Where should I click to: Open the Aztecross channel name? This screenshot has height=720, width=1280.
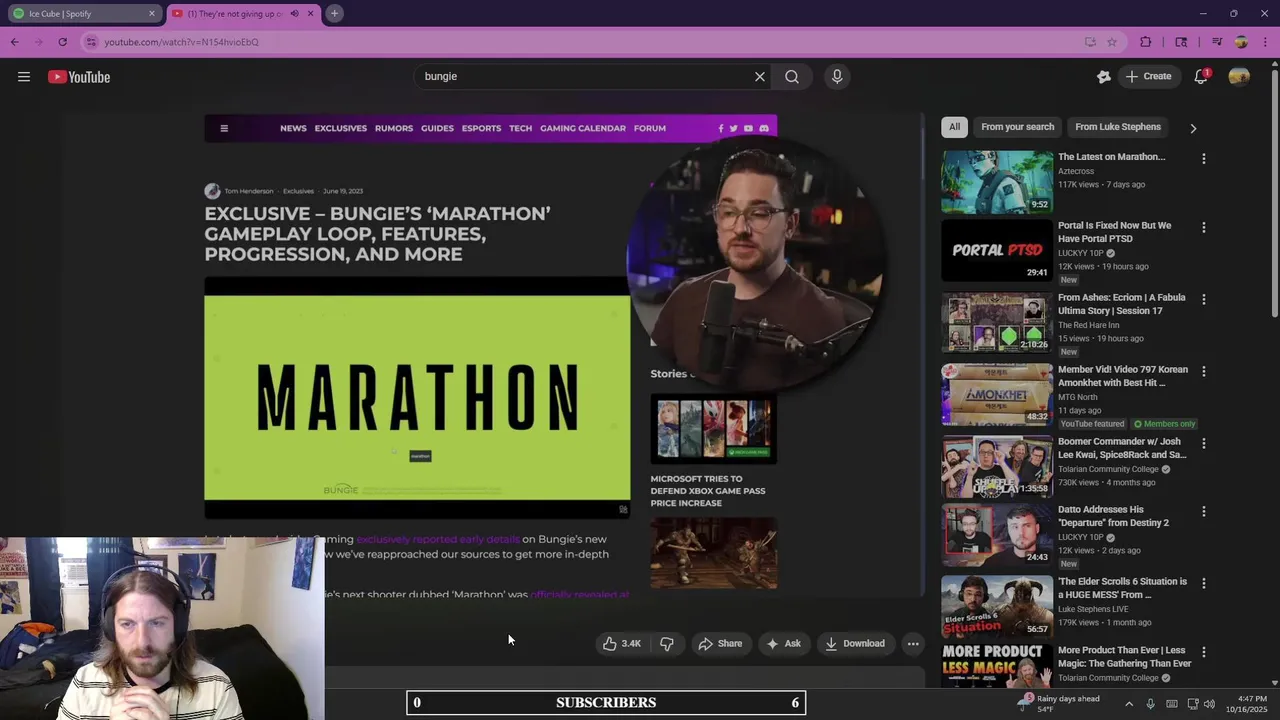1076,171
